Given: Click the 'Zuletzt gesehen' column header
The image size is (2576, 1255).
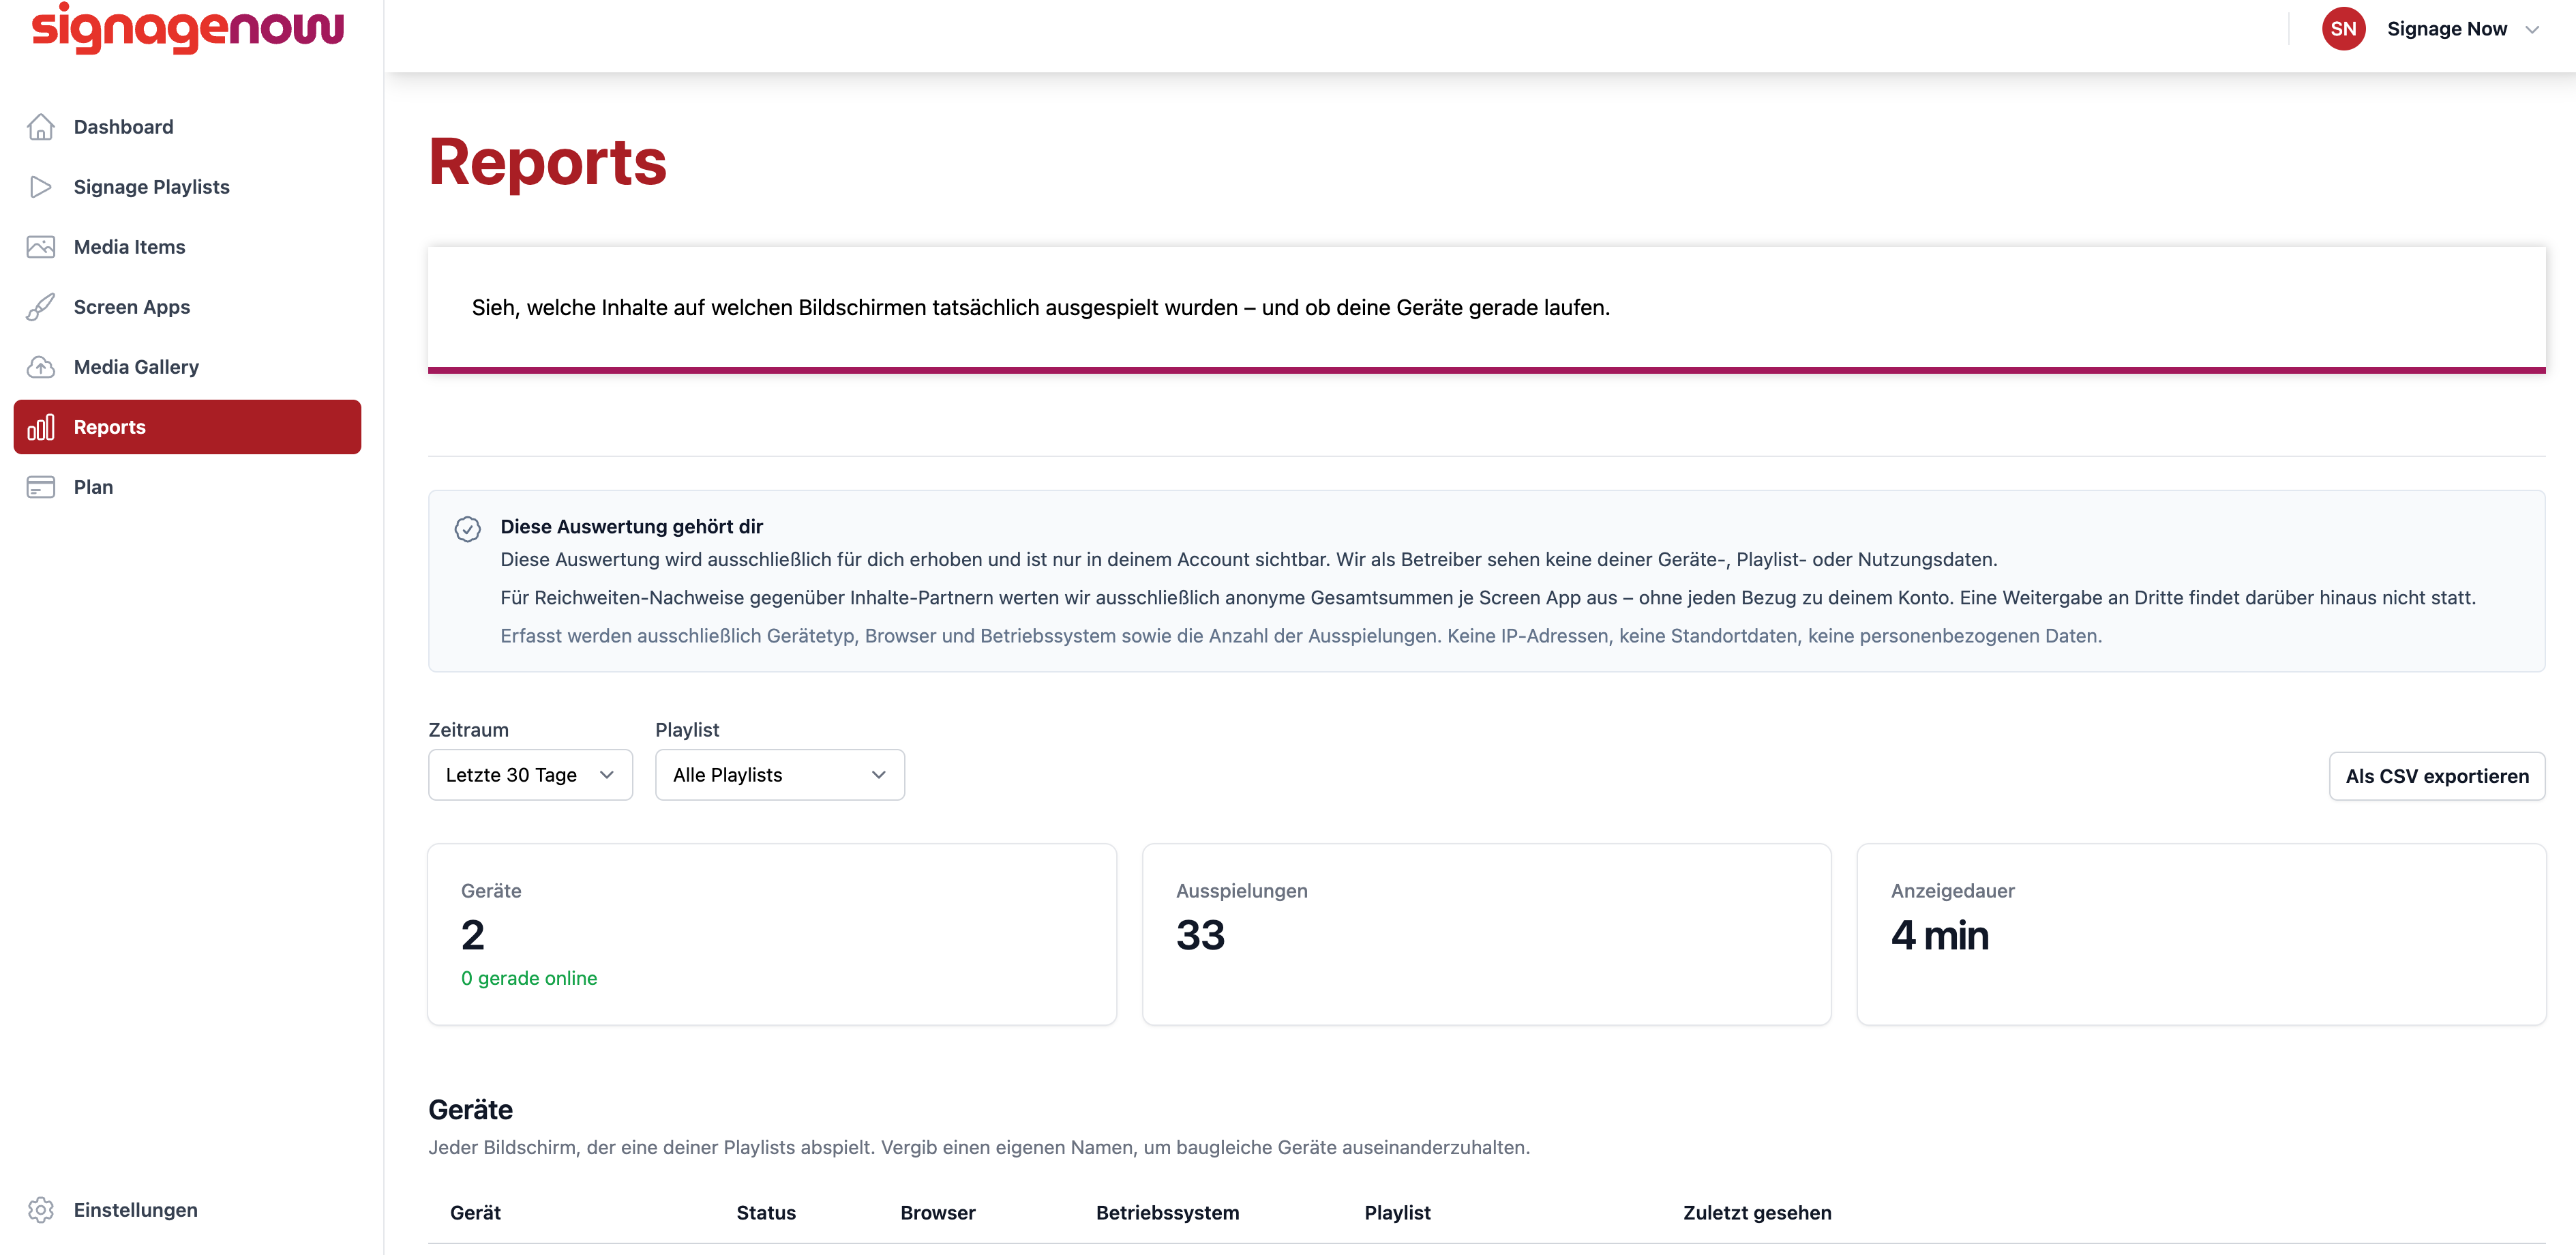Looking at the screenshot, I should (1757, 1213).
